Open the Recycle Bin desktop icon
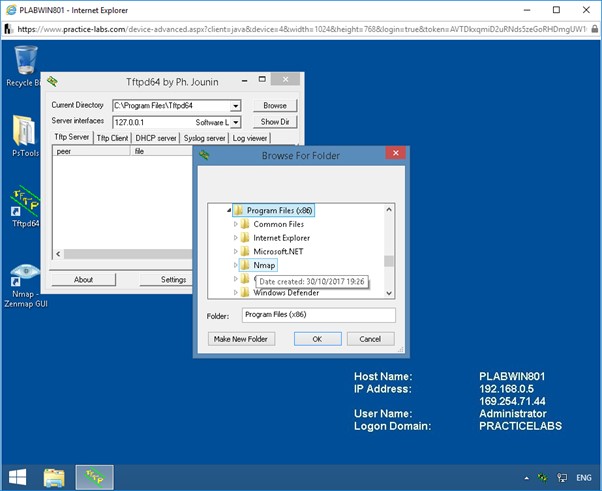602x491 pixels. tap(25, 66)
